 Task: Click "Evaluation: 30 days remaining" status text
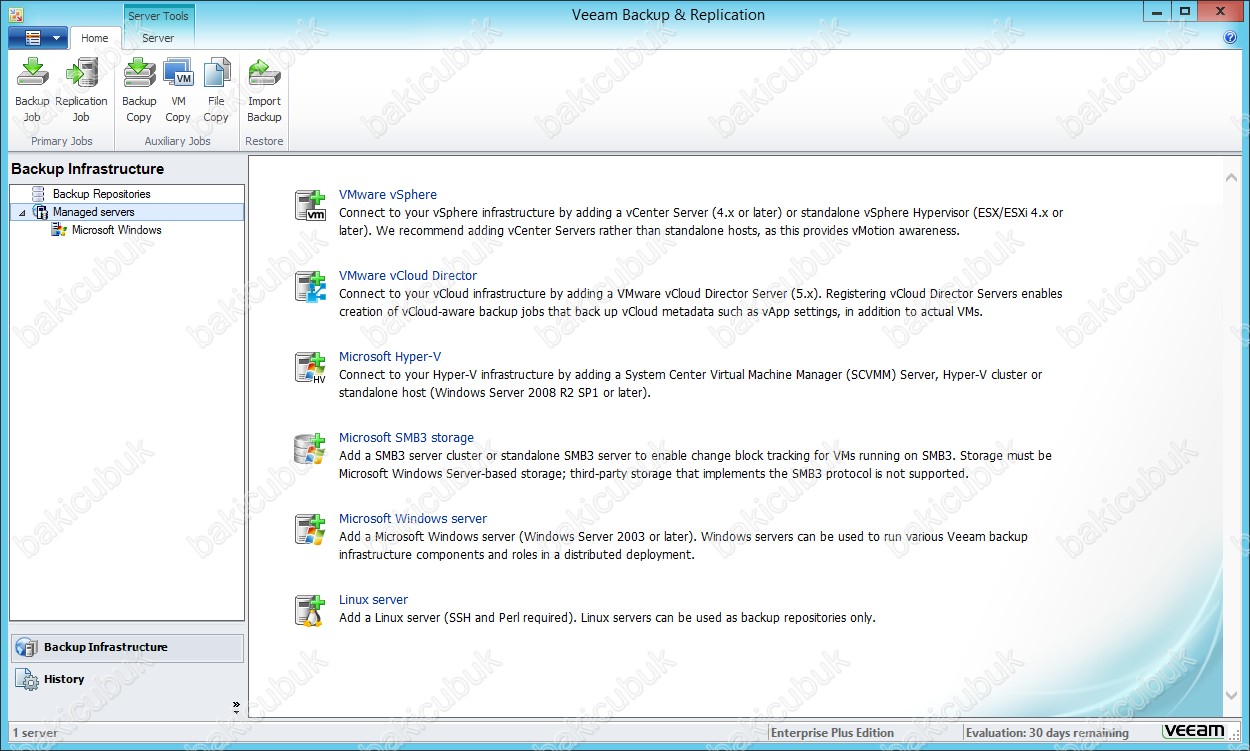(1047, 733)
